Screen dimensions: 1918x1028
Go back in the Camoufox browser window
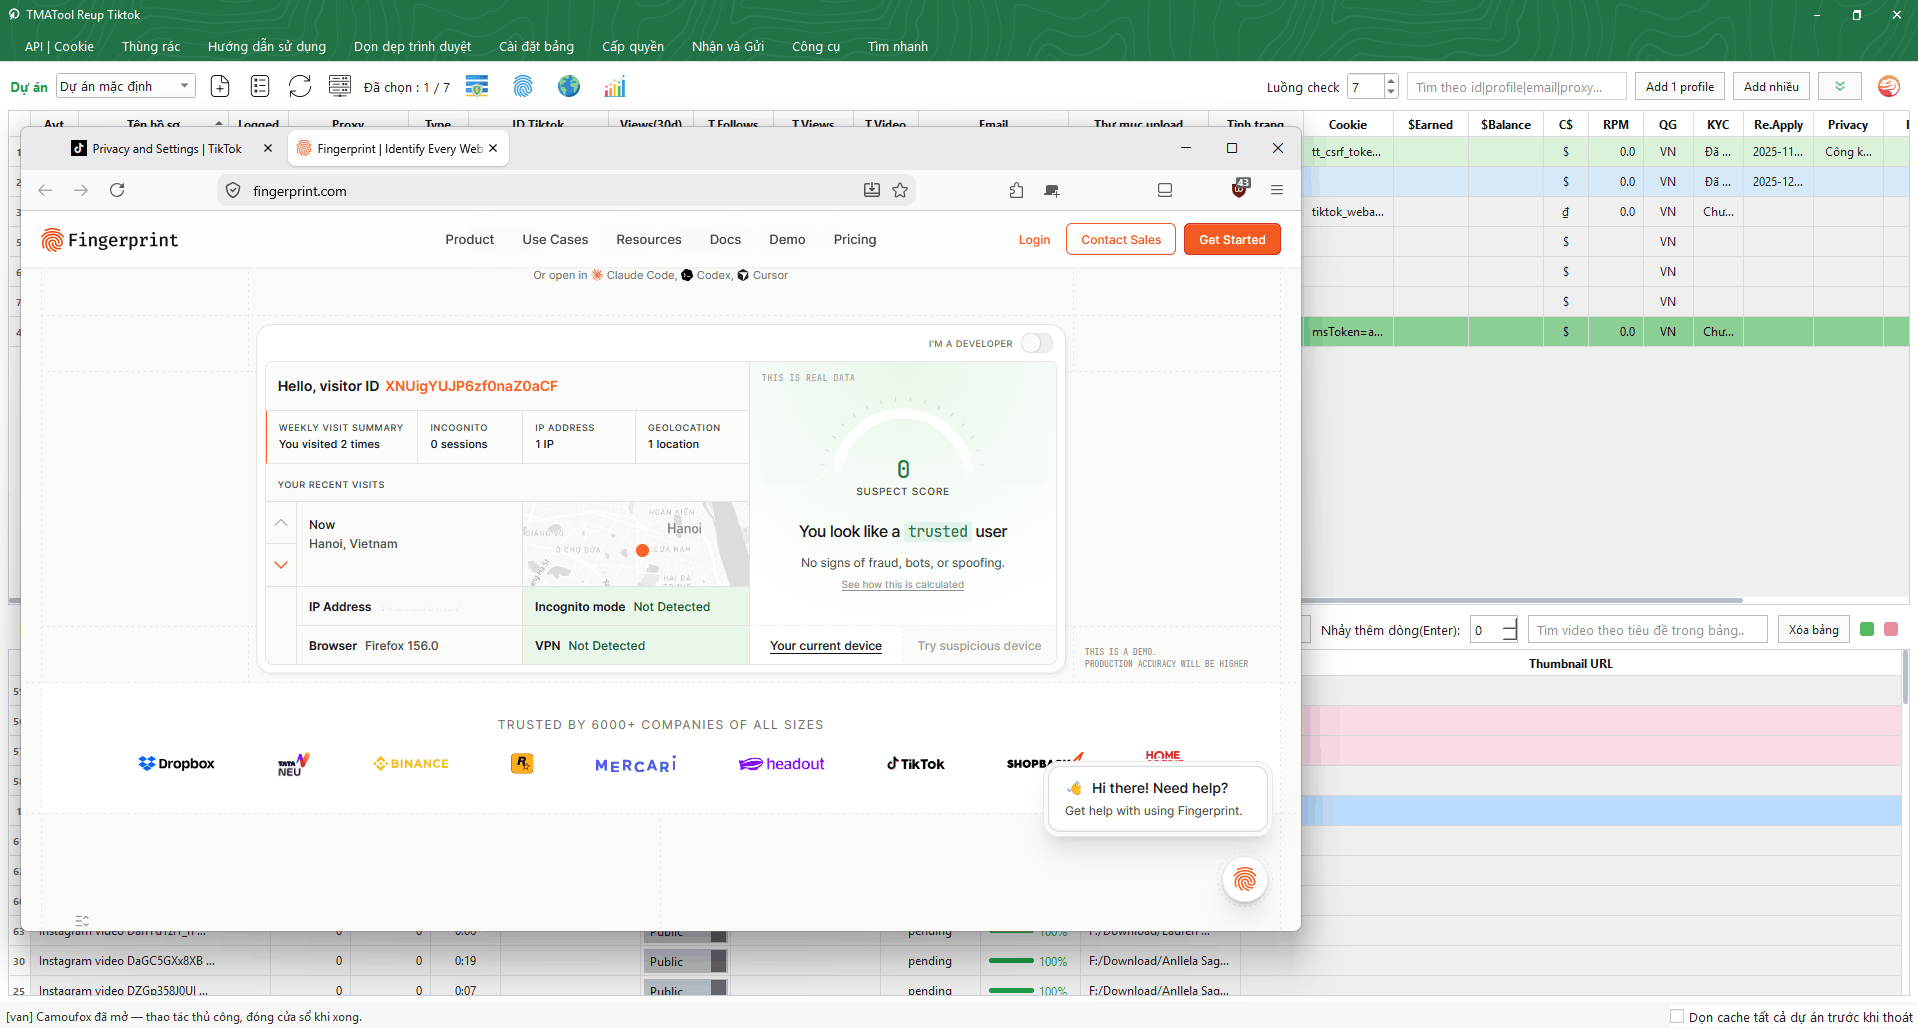point(45,190)
